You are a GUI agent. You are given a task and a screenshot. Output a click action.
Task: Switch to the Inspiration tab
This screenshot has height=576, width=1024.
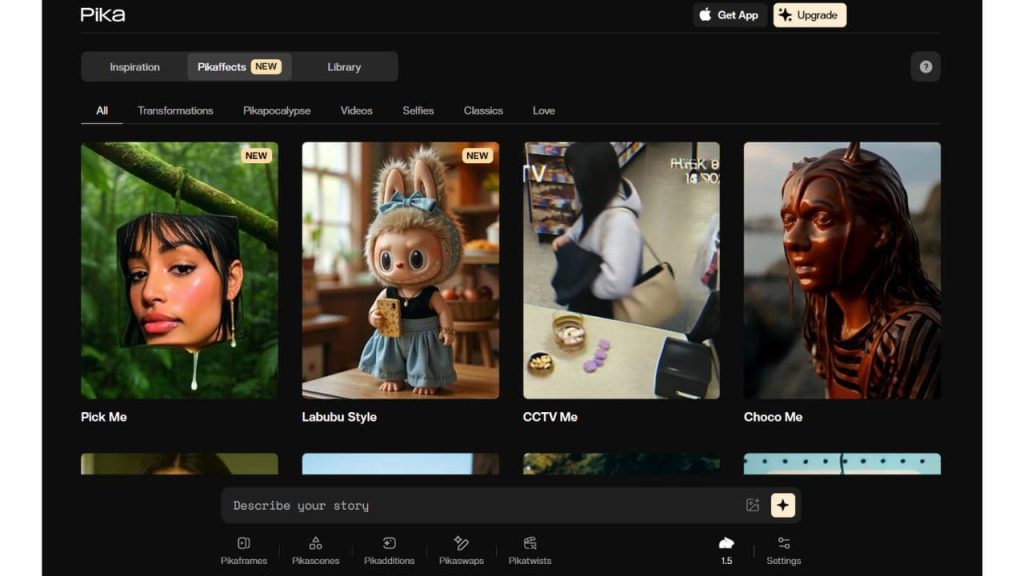(135, 67)
